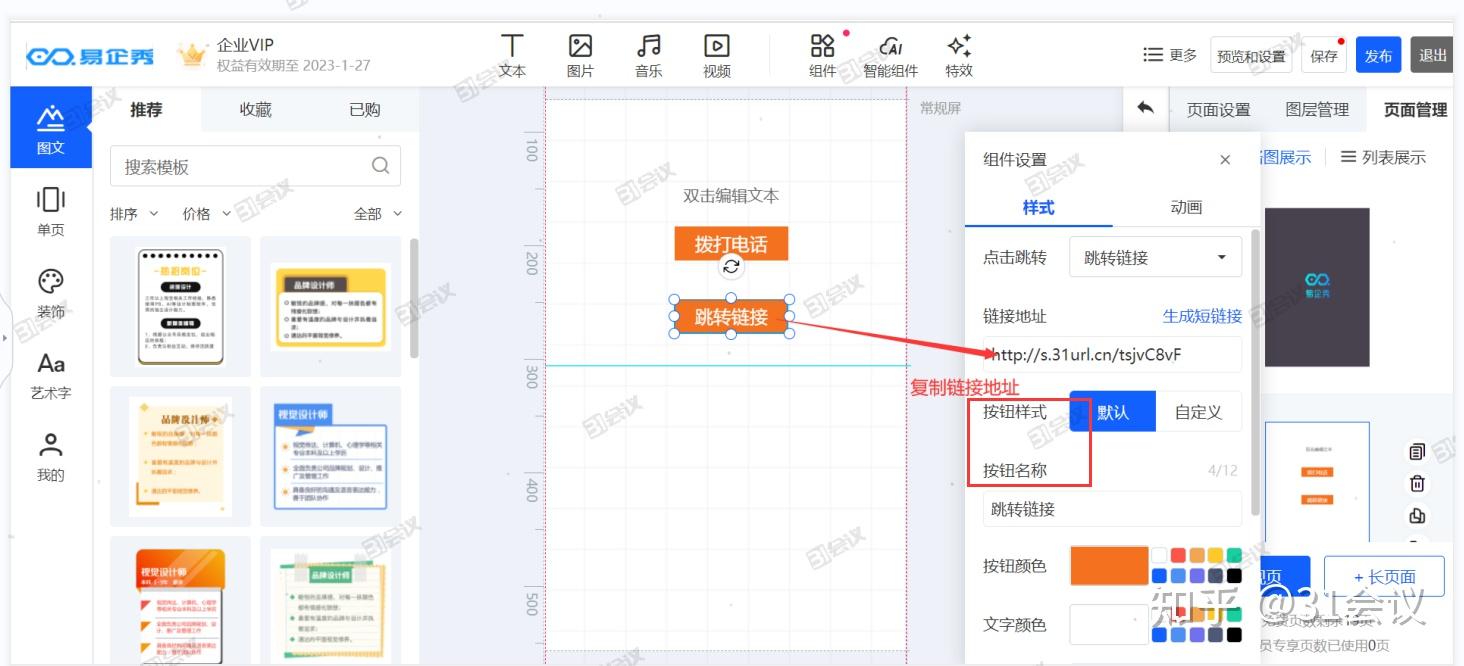
Task: Add music with the 音乐 tool
Action: 648,55
